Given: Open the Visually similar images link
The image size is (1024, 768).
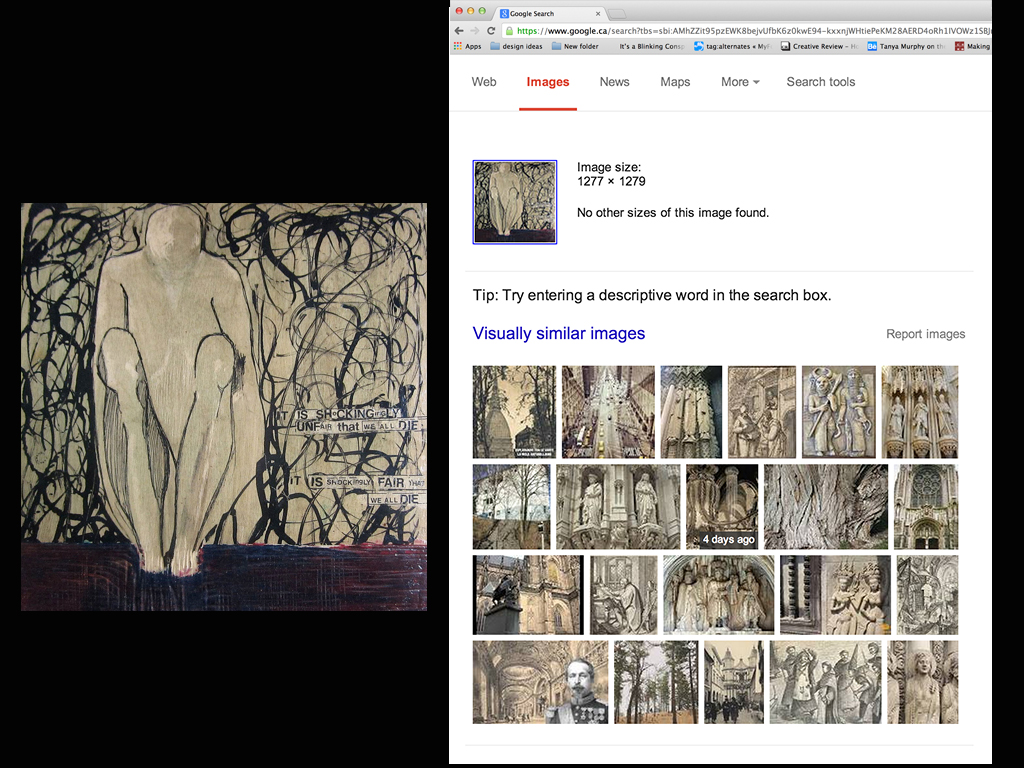Looking at the screenshot, I should coord(558,334).
